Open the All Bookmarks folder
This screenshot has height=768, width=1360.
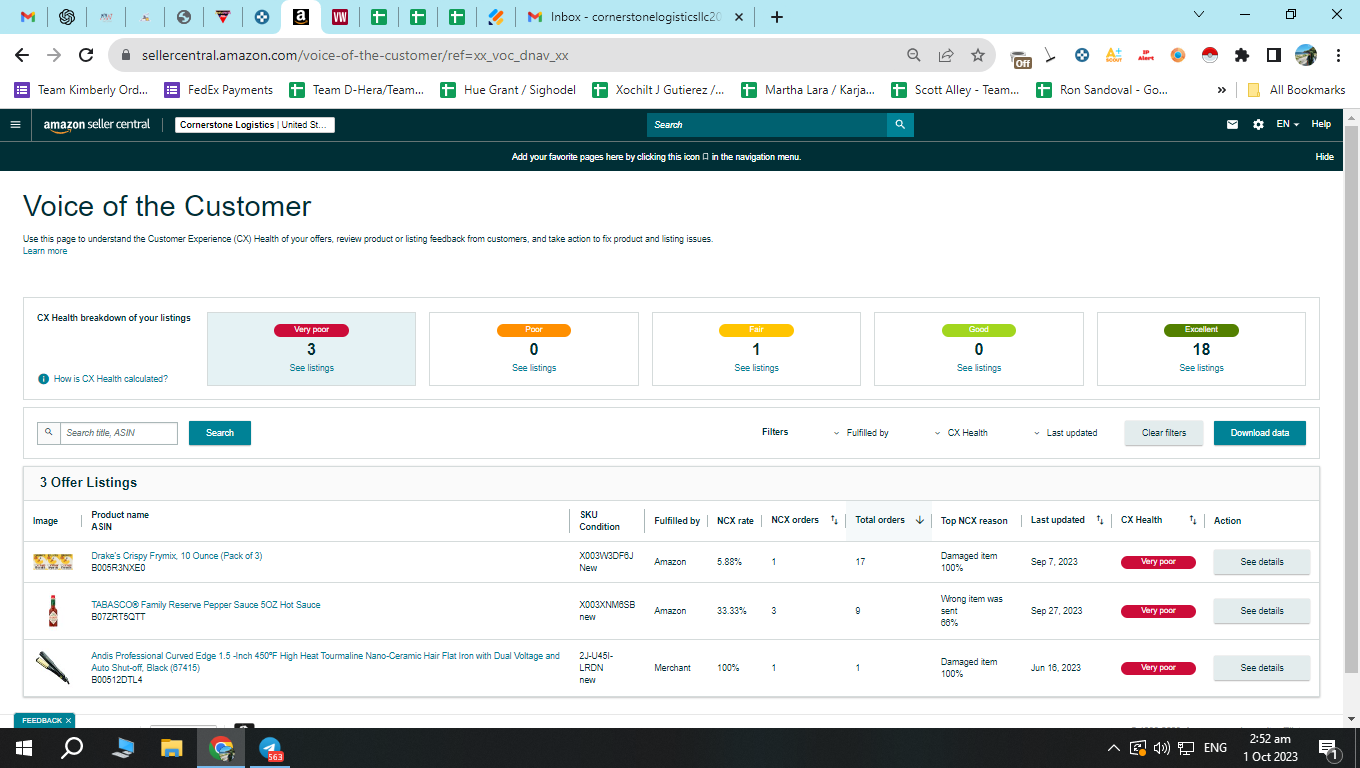coord(1296,90)
